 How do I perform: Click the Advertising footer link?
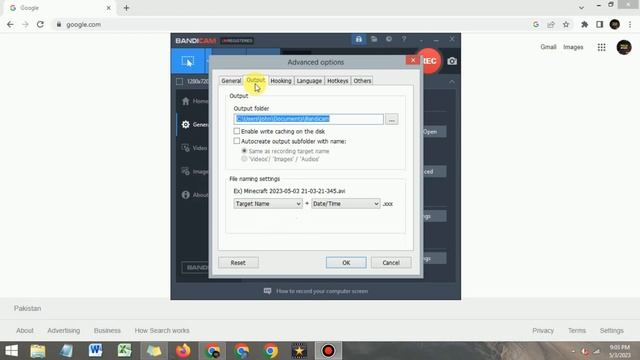64,331
